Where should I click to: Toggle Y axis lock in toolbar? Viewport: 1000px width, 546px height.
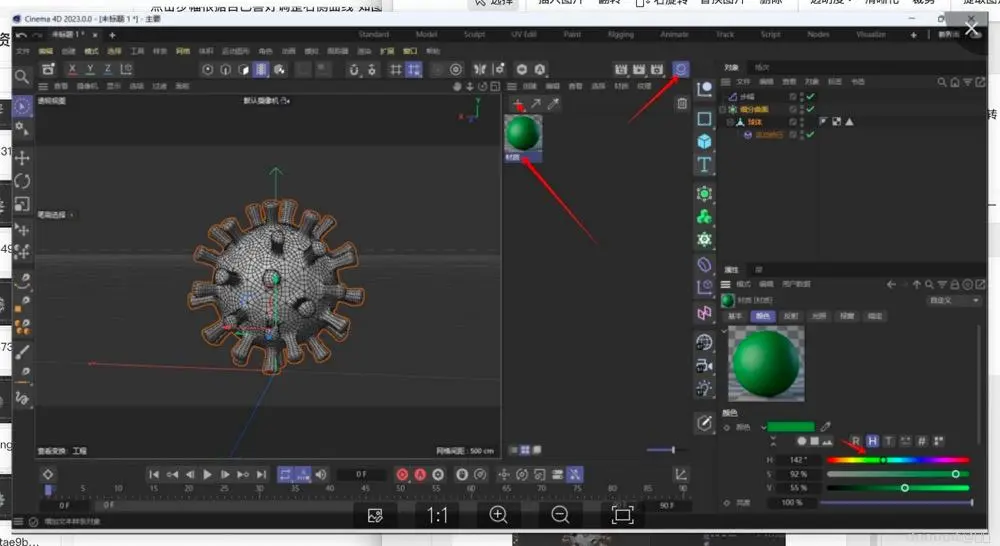(90, 69)
